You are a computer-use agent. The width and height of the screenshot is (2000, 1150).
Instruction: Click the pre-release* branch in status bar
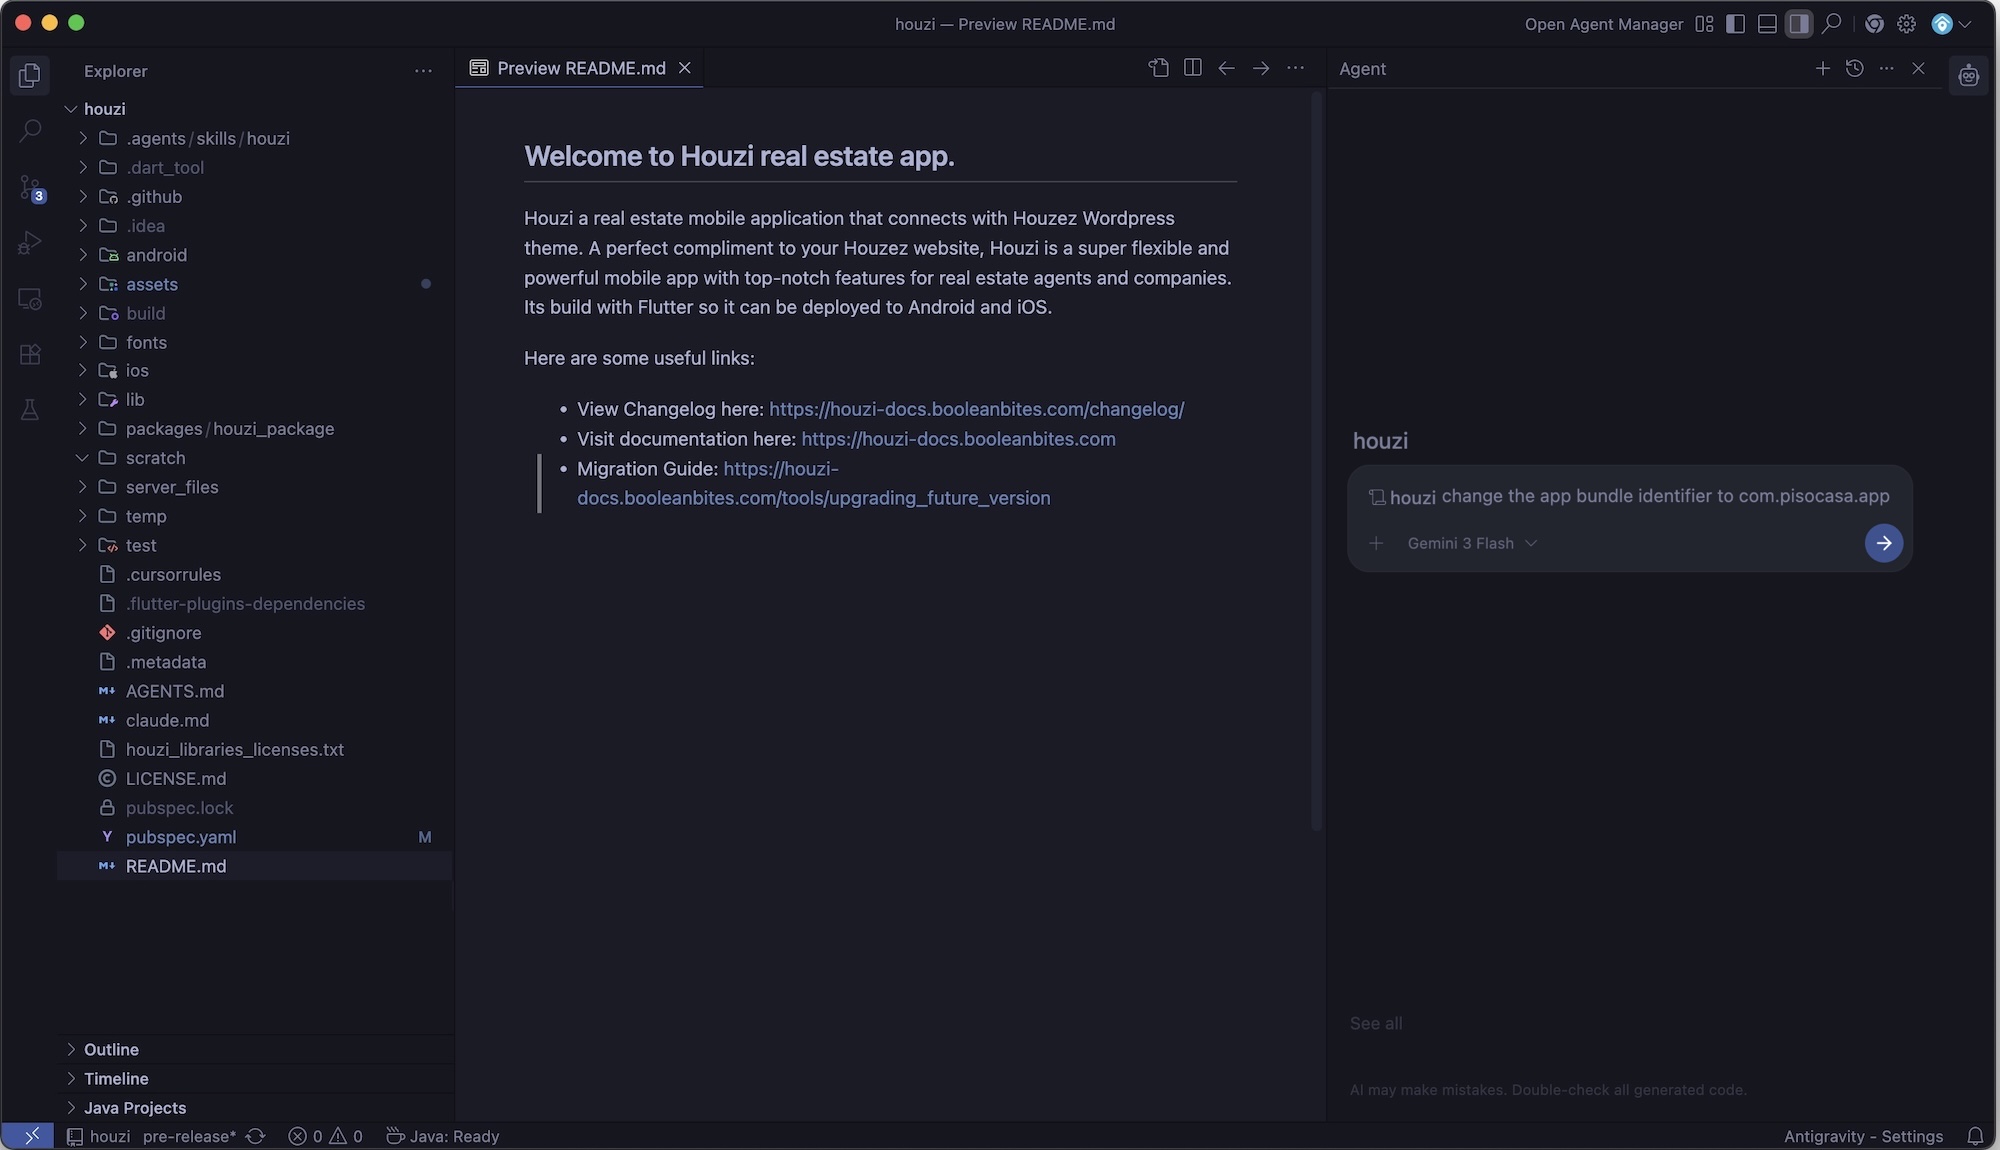pyautogui.click(x=189, y=1136)
